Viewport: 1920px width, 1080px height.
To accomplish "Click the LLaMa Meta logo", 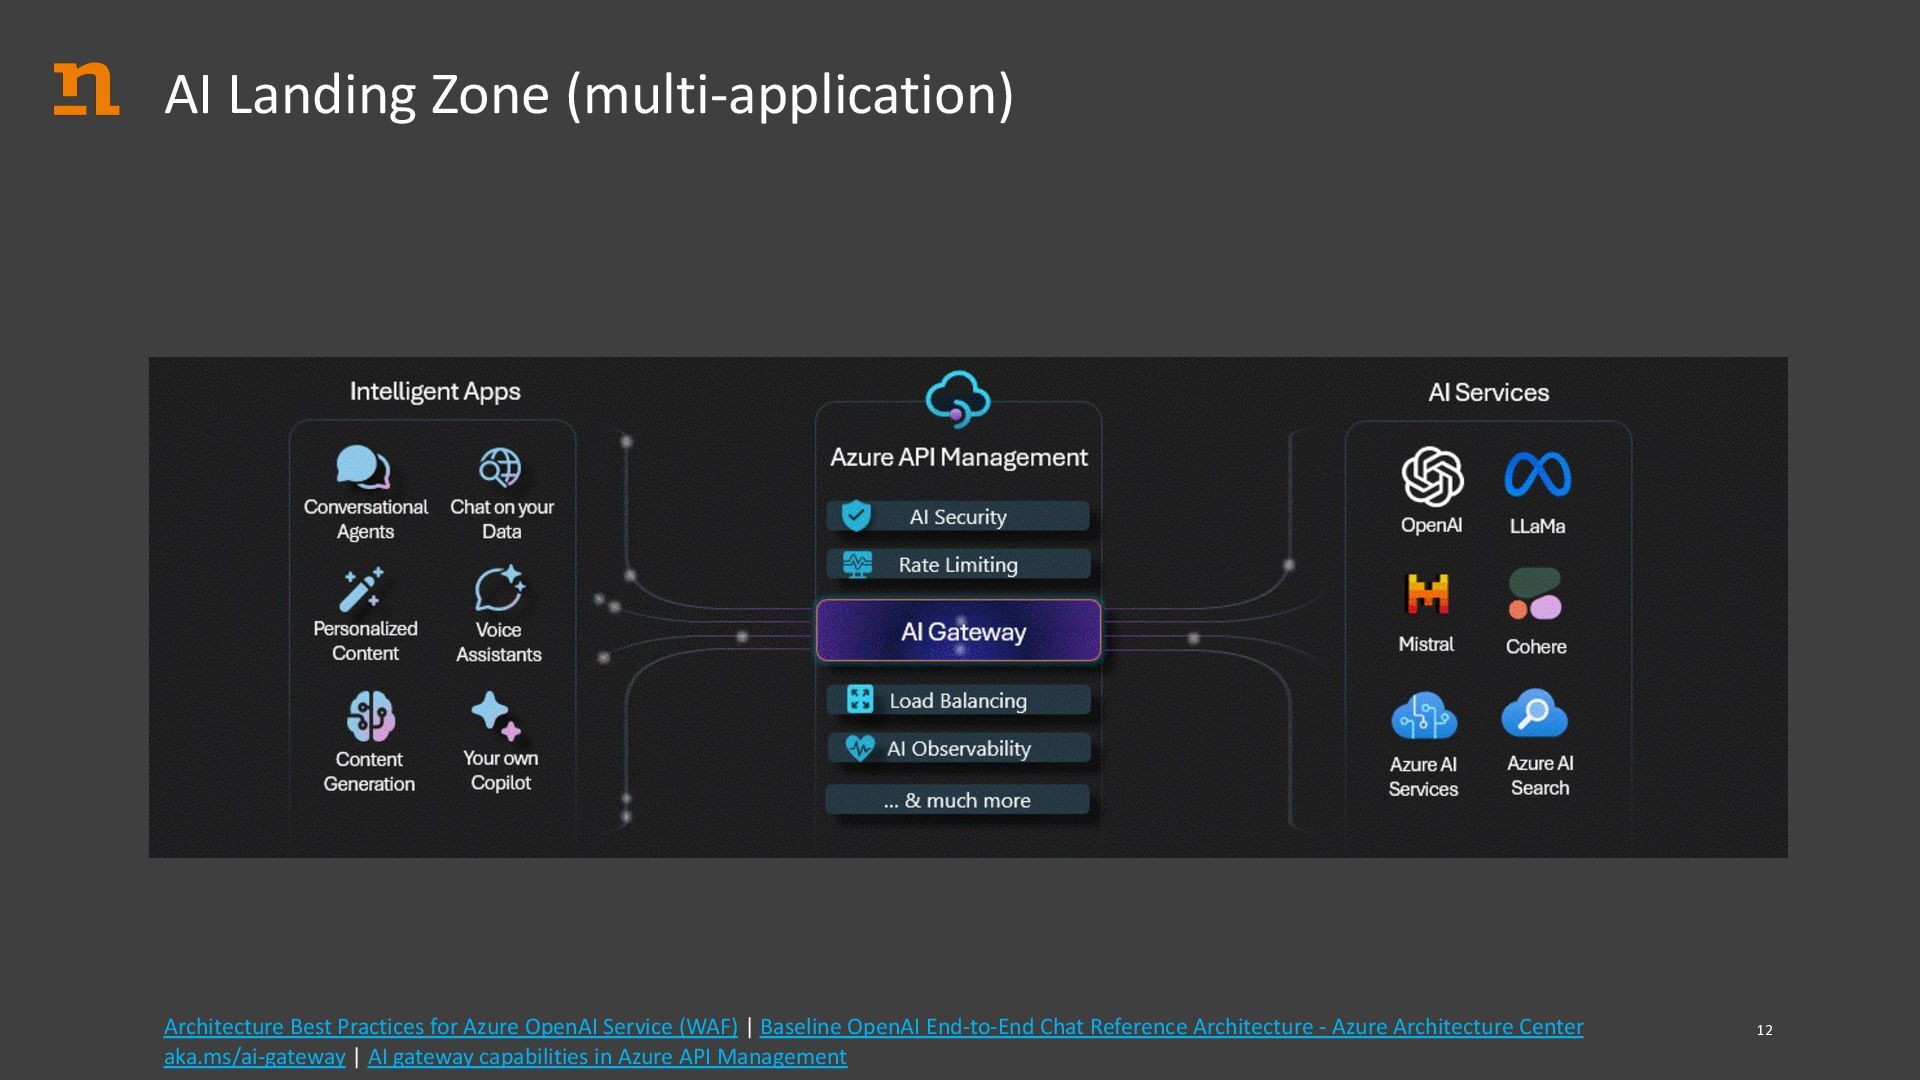I will pos(1538,475).
